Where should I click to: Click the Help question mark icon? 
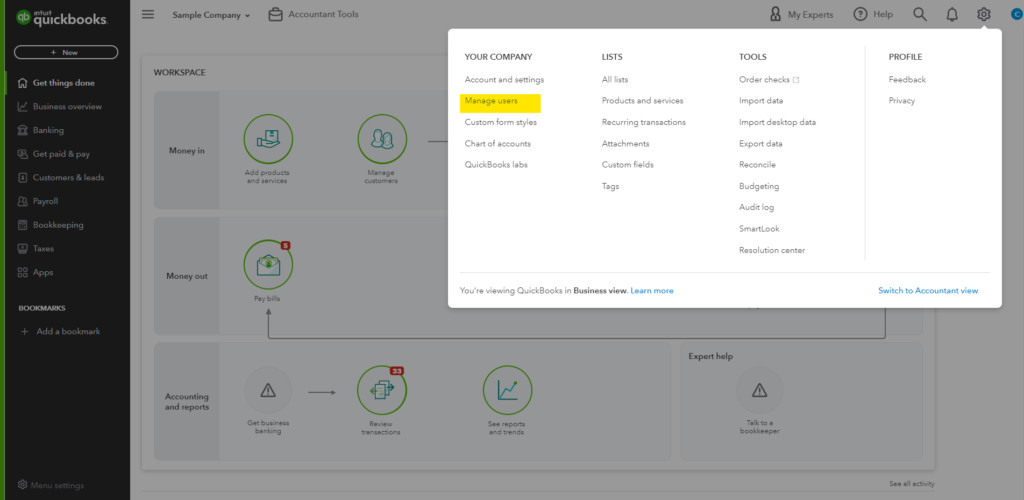tap(860, 14)
